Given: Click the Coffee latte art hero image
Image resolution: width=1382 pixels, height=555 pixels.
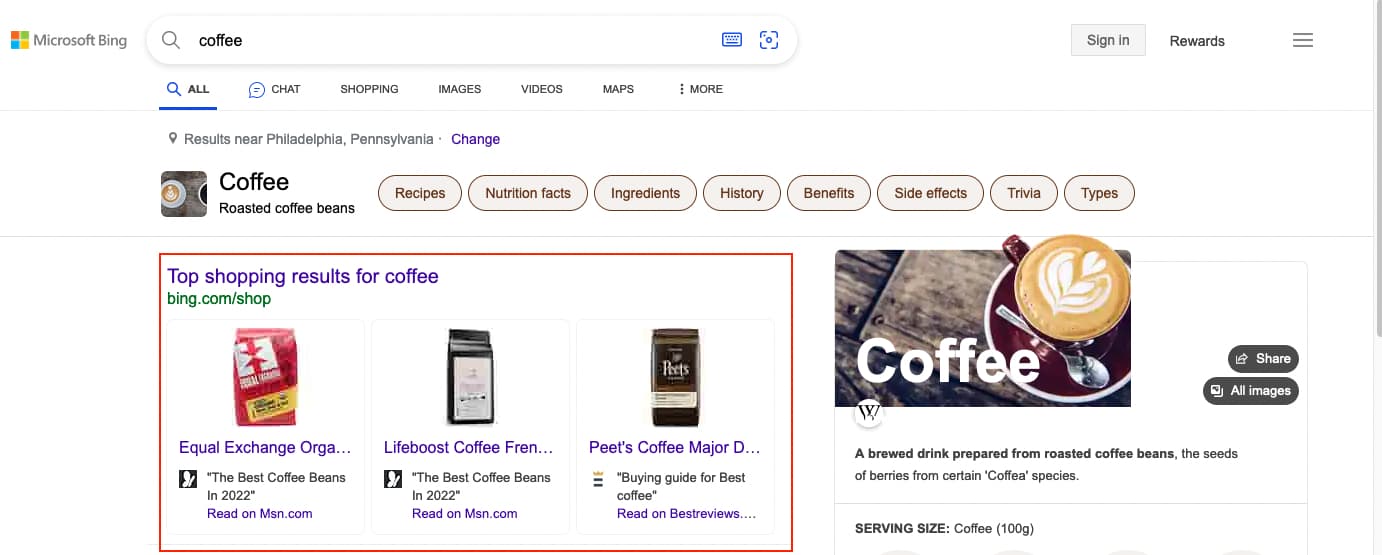Looking at the screenshot, I should click(x=983, y=320).
